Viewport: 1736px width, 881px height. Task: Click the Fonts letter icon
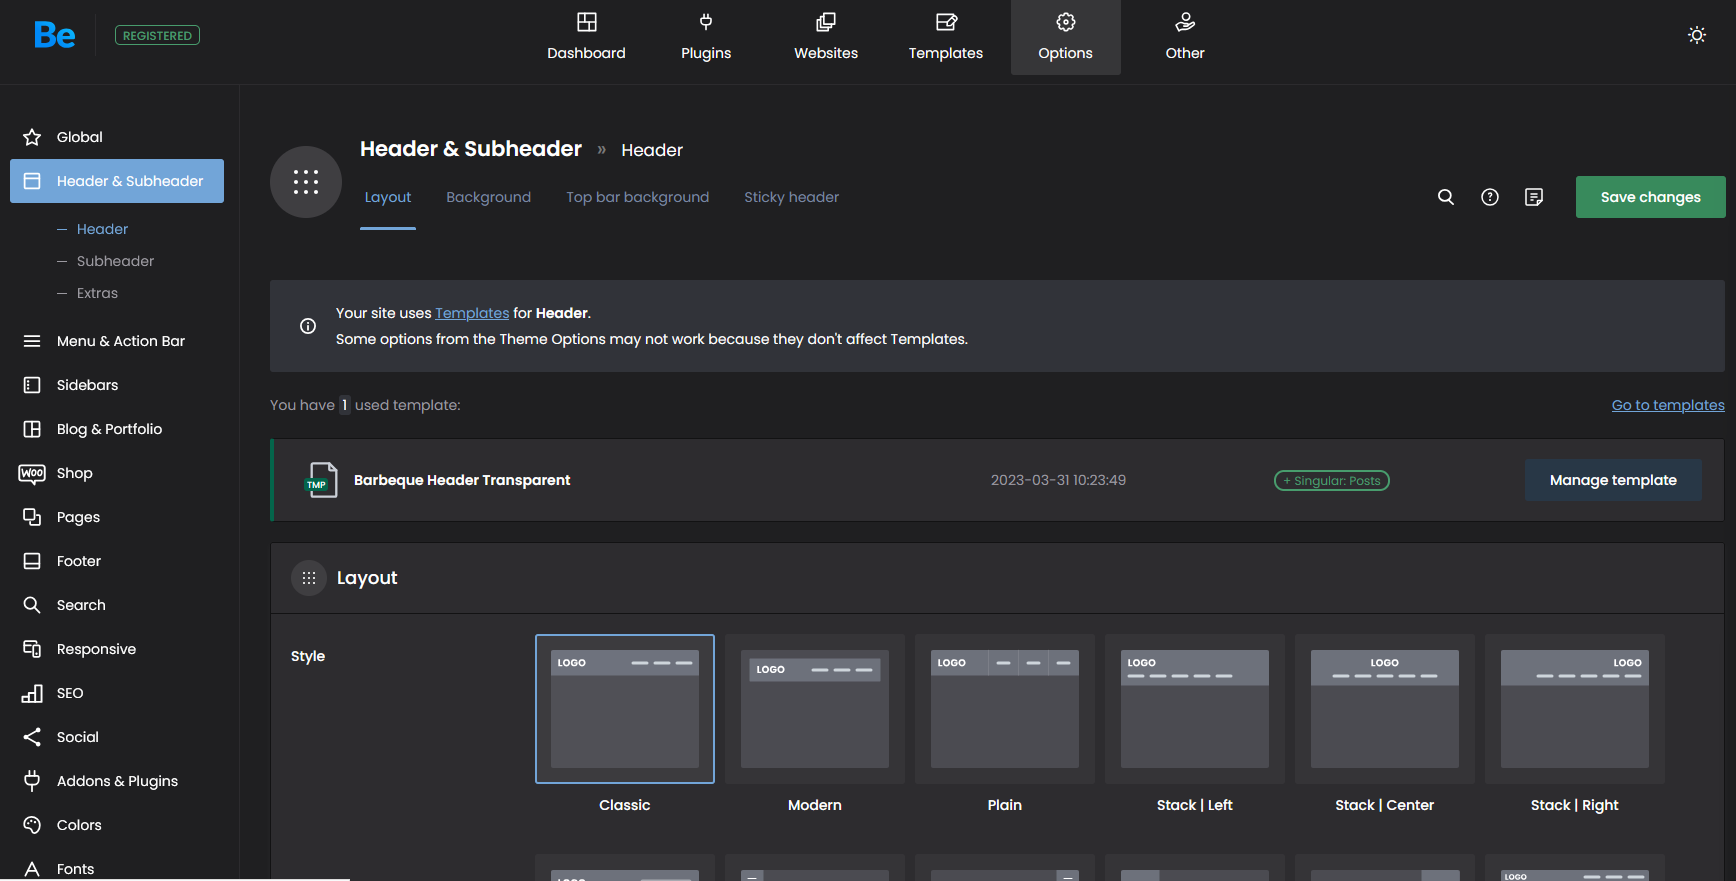(32, 869)
